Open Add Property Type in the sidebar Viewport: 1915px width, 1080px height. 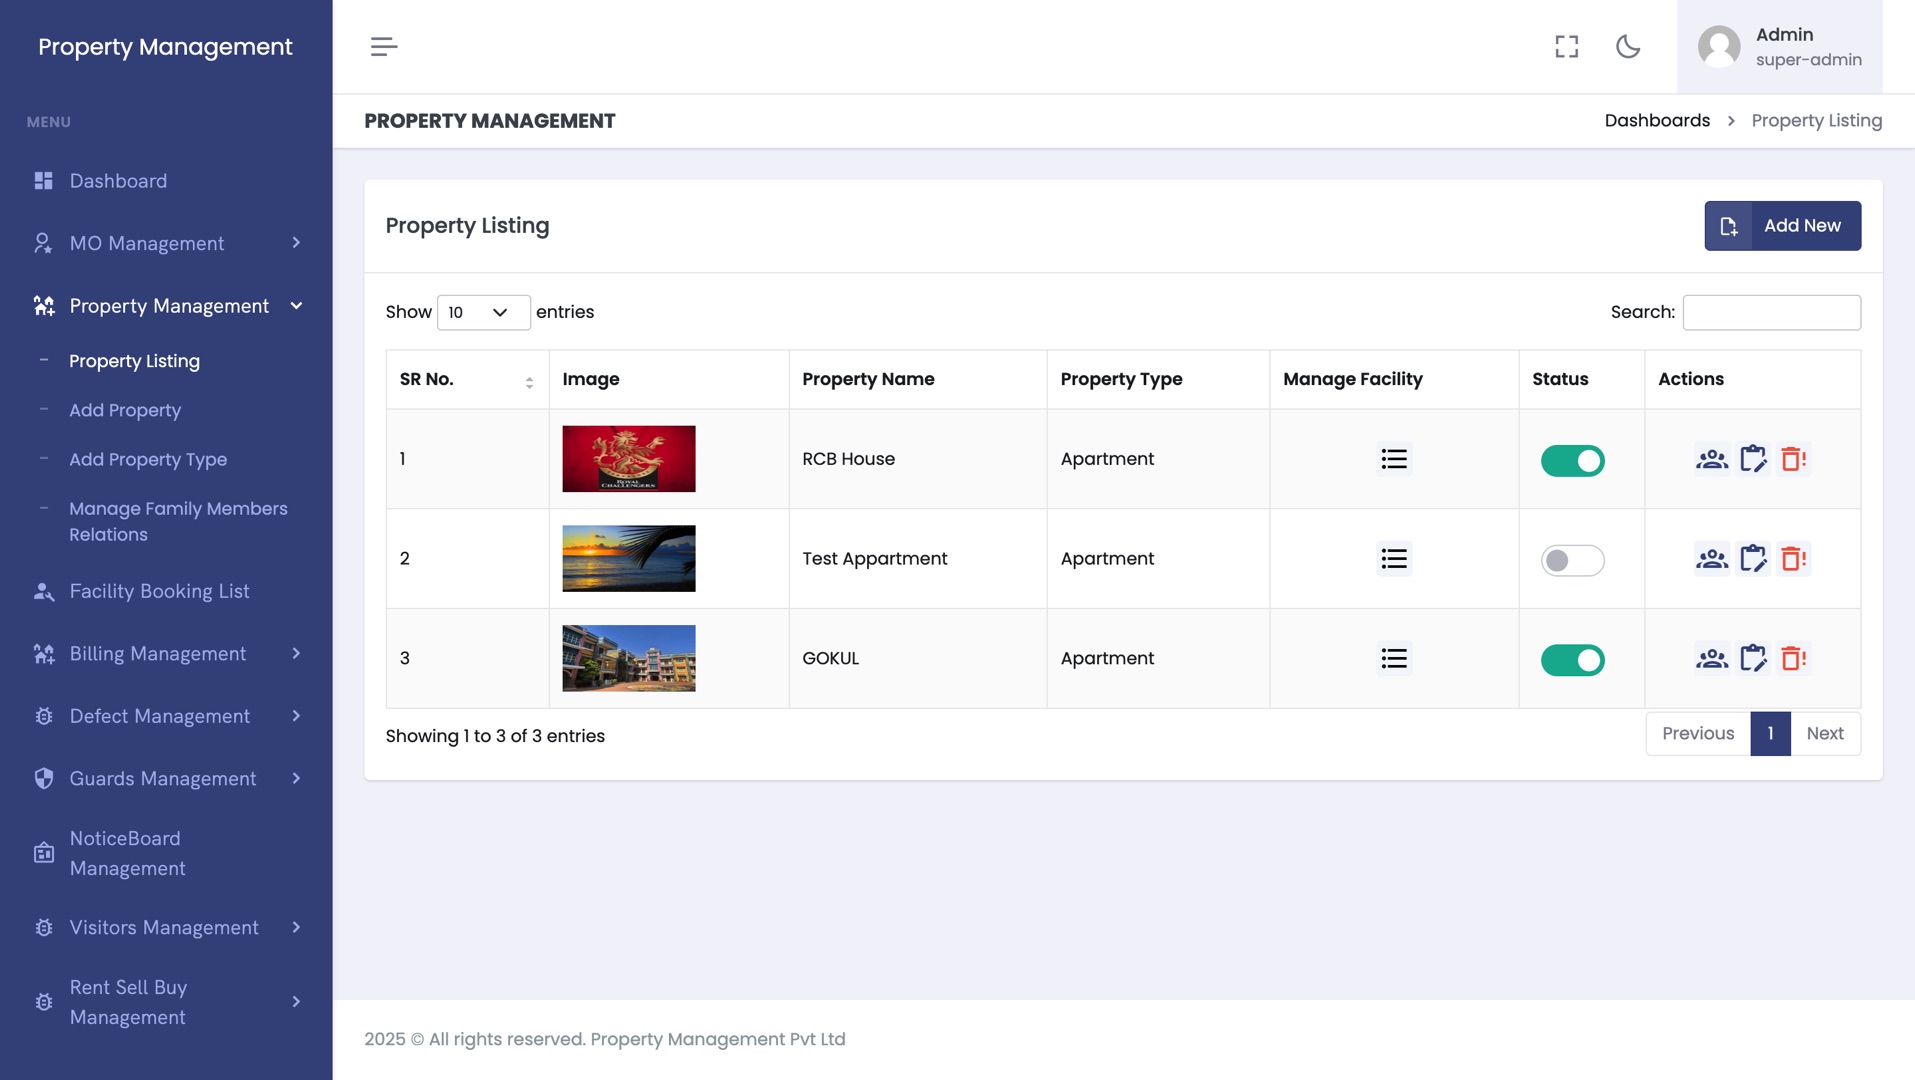point(148,460)
